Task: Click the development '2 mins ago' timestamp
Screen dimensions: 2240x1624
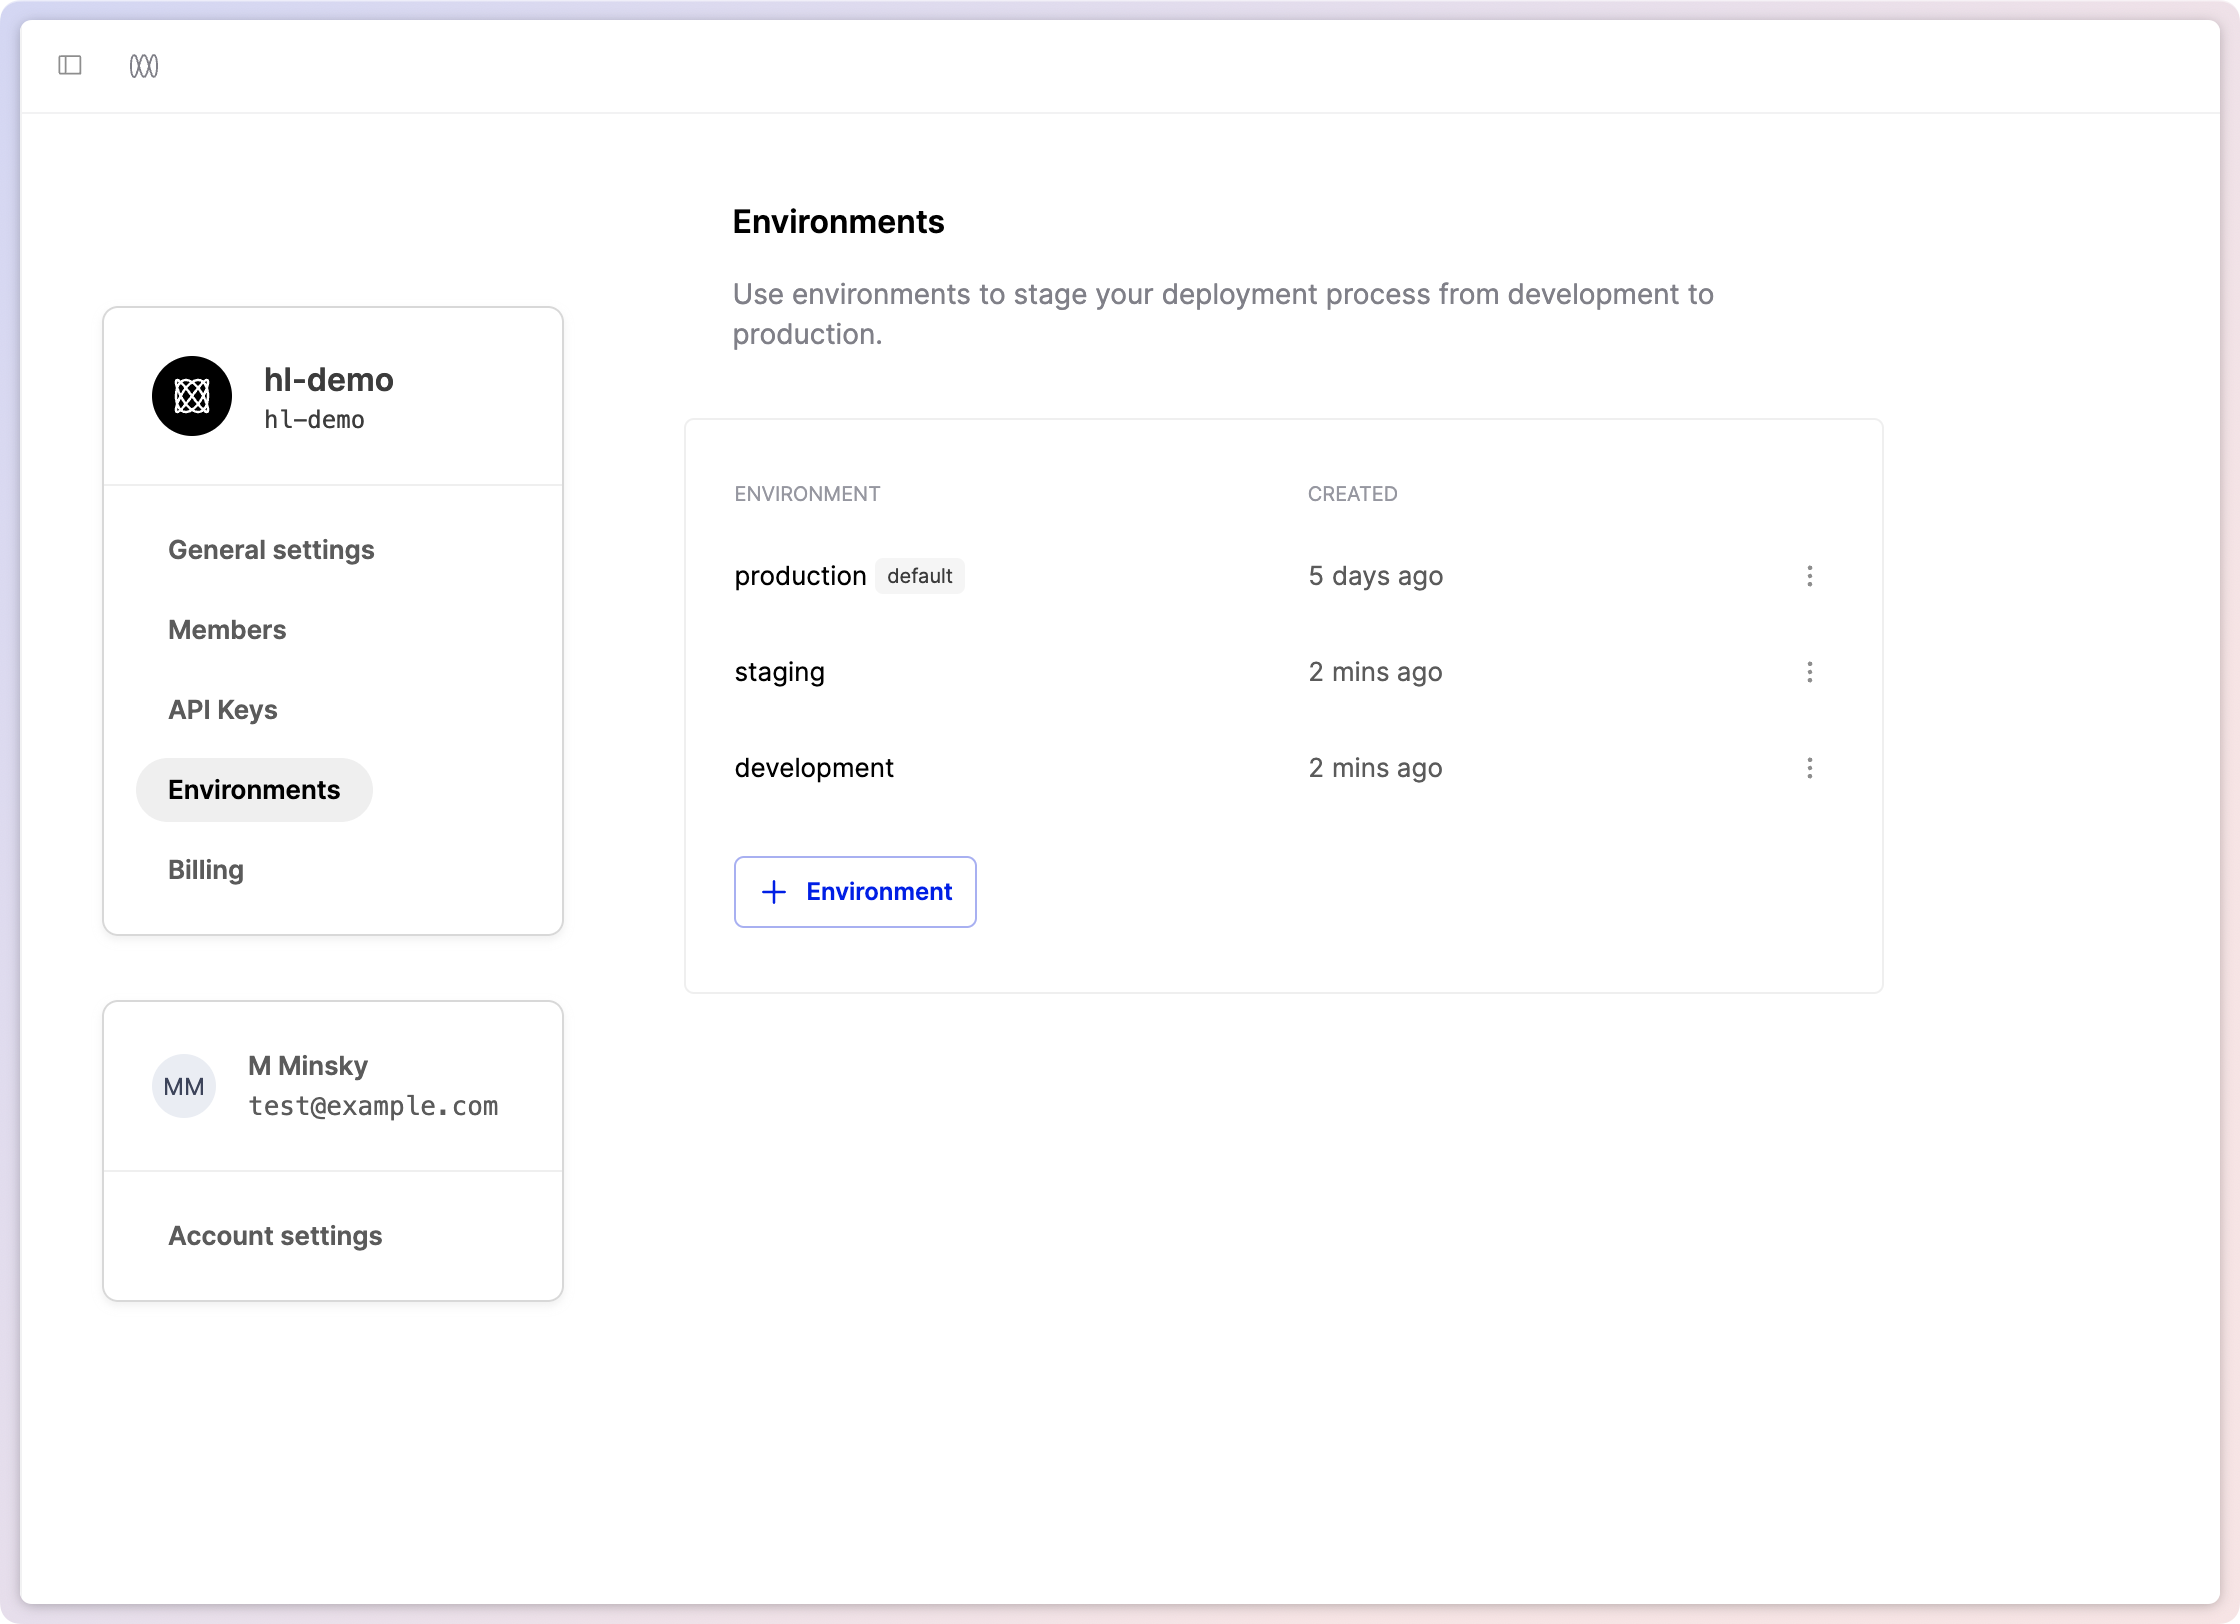Action: (1376, 768)
